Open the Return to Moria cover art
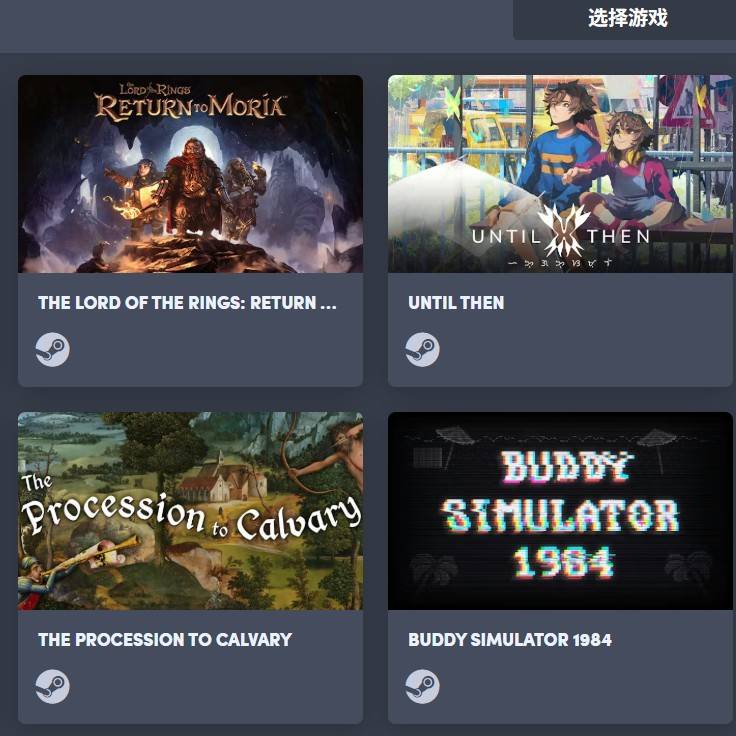This screenshot has height=736, width=736. click(x=190, y=174)
